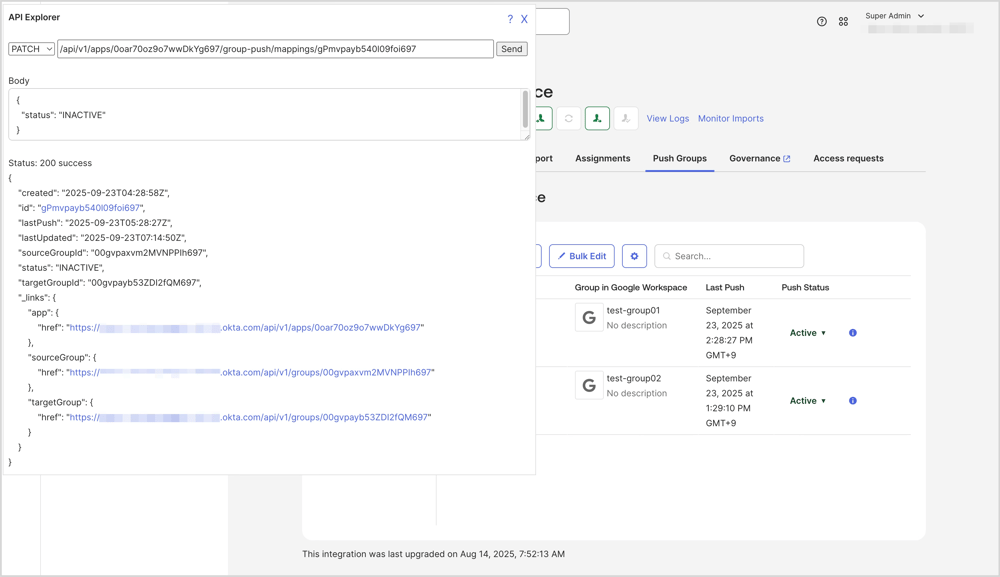This screenshot has height=577, width=1000.
Task: Expand the Super Admin account menu
Action: tap(895, 16)
